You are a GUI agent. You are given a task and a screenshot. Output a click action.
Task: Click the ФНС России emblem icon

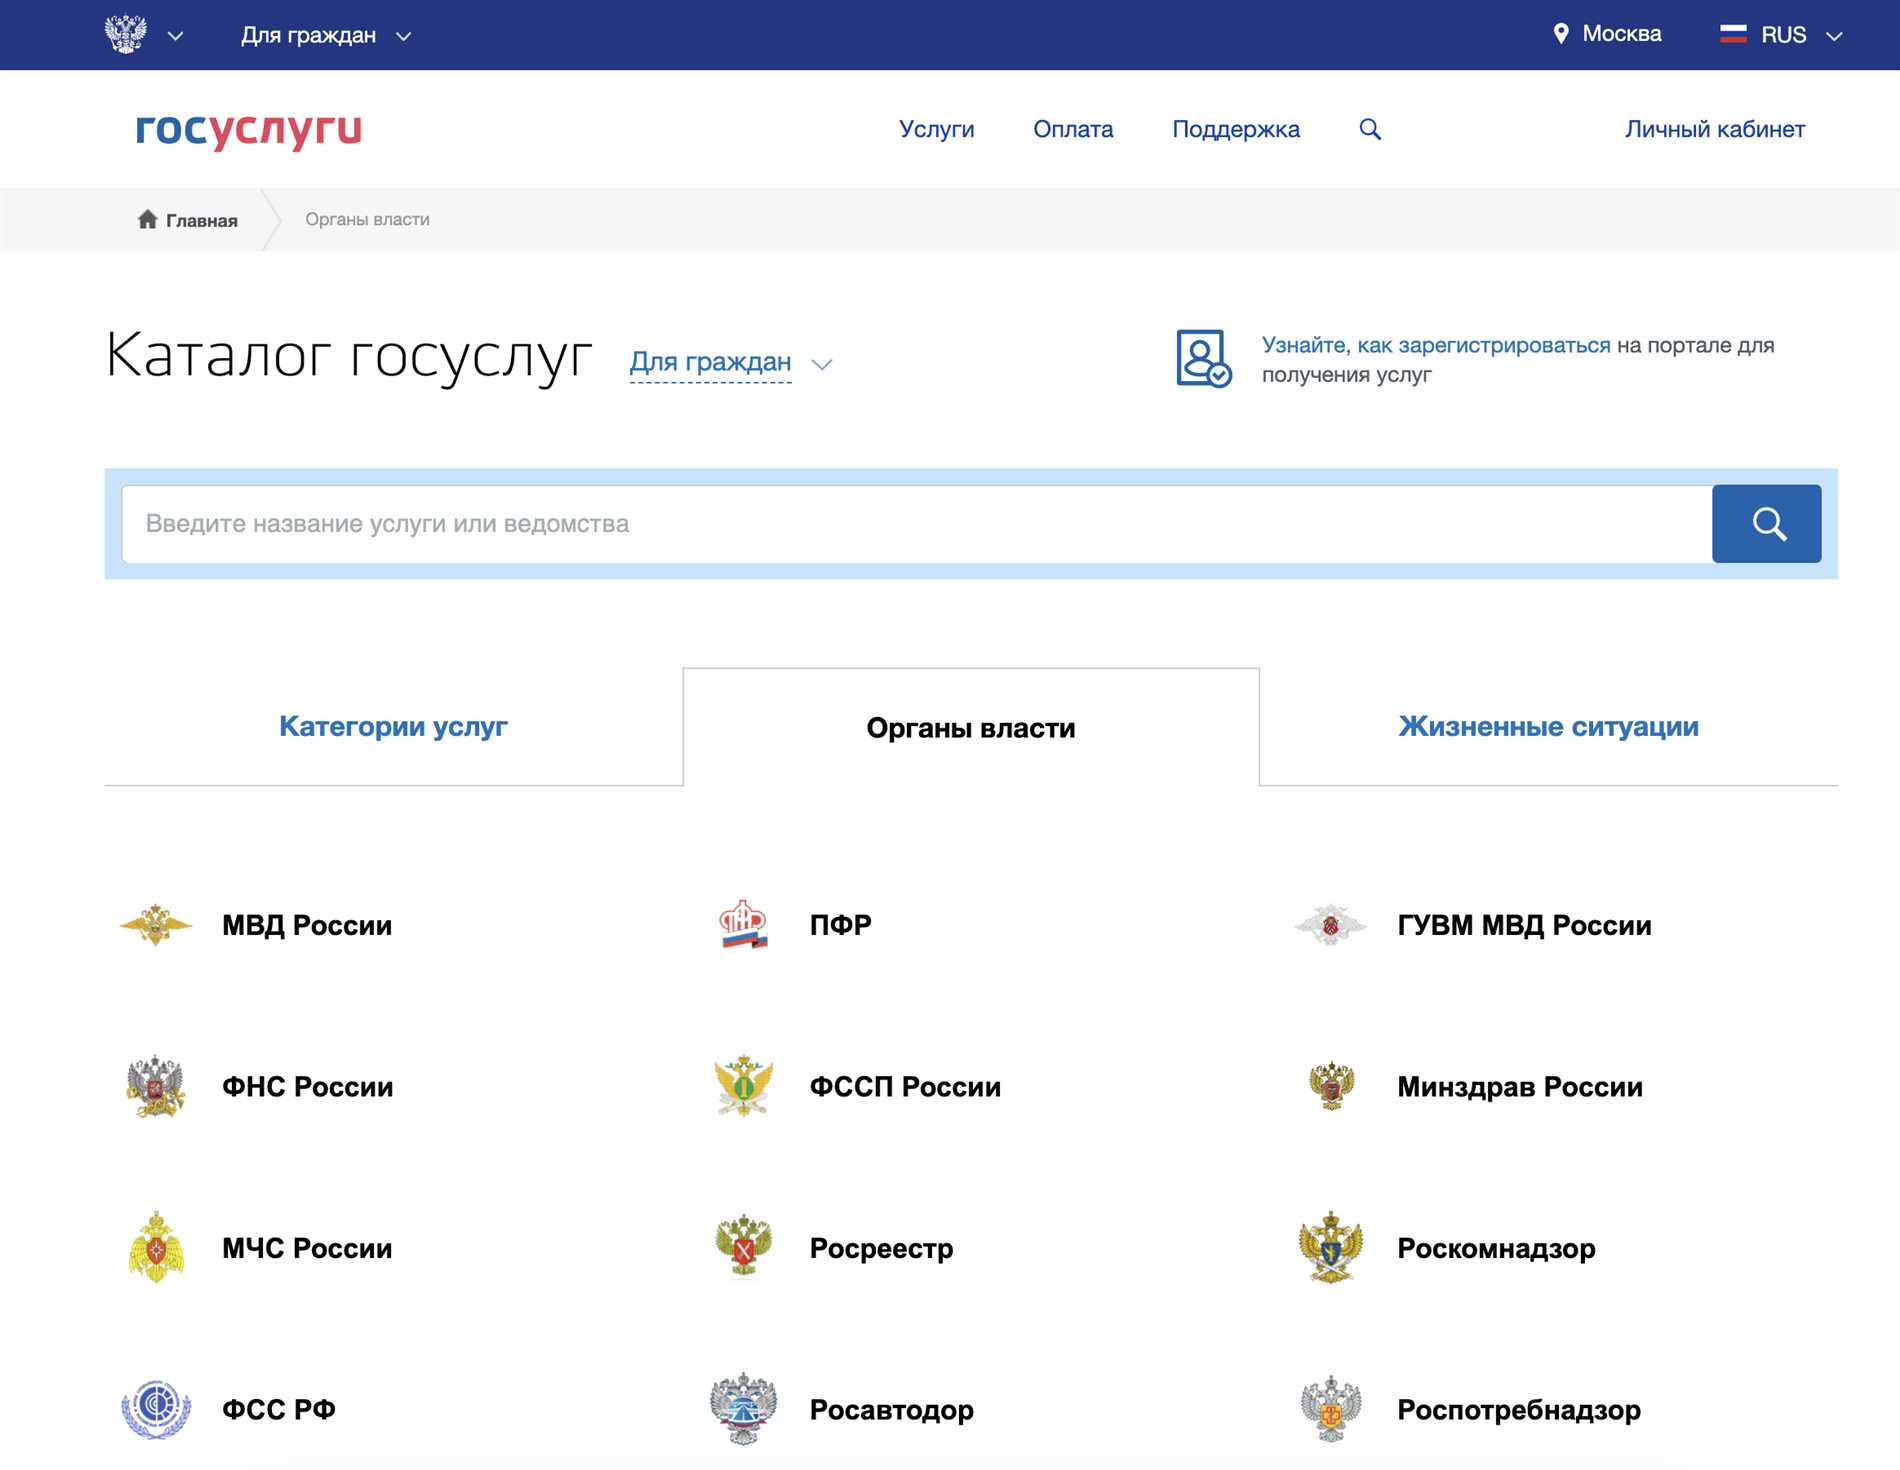(x=156, y=1086)
